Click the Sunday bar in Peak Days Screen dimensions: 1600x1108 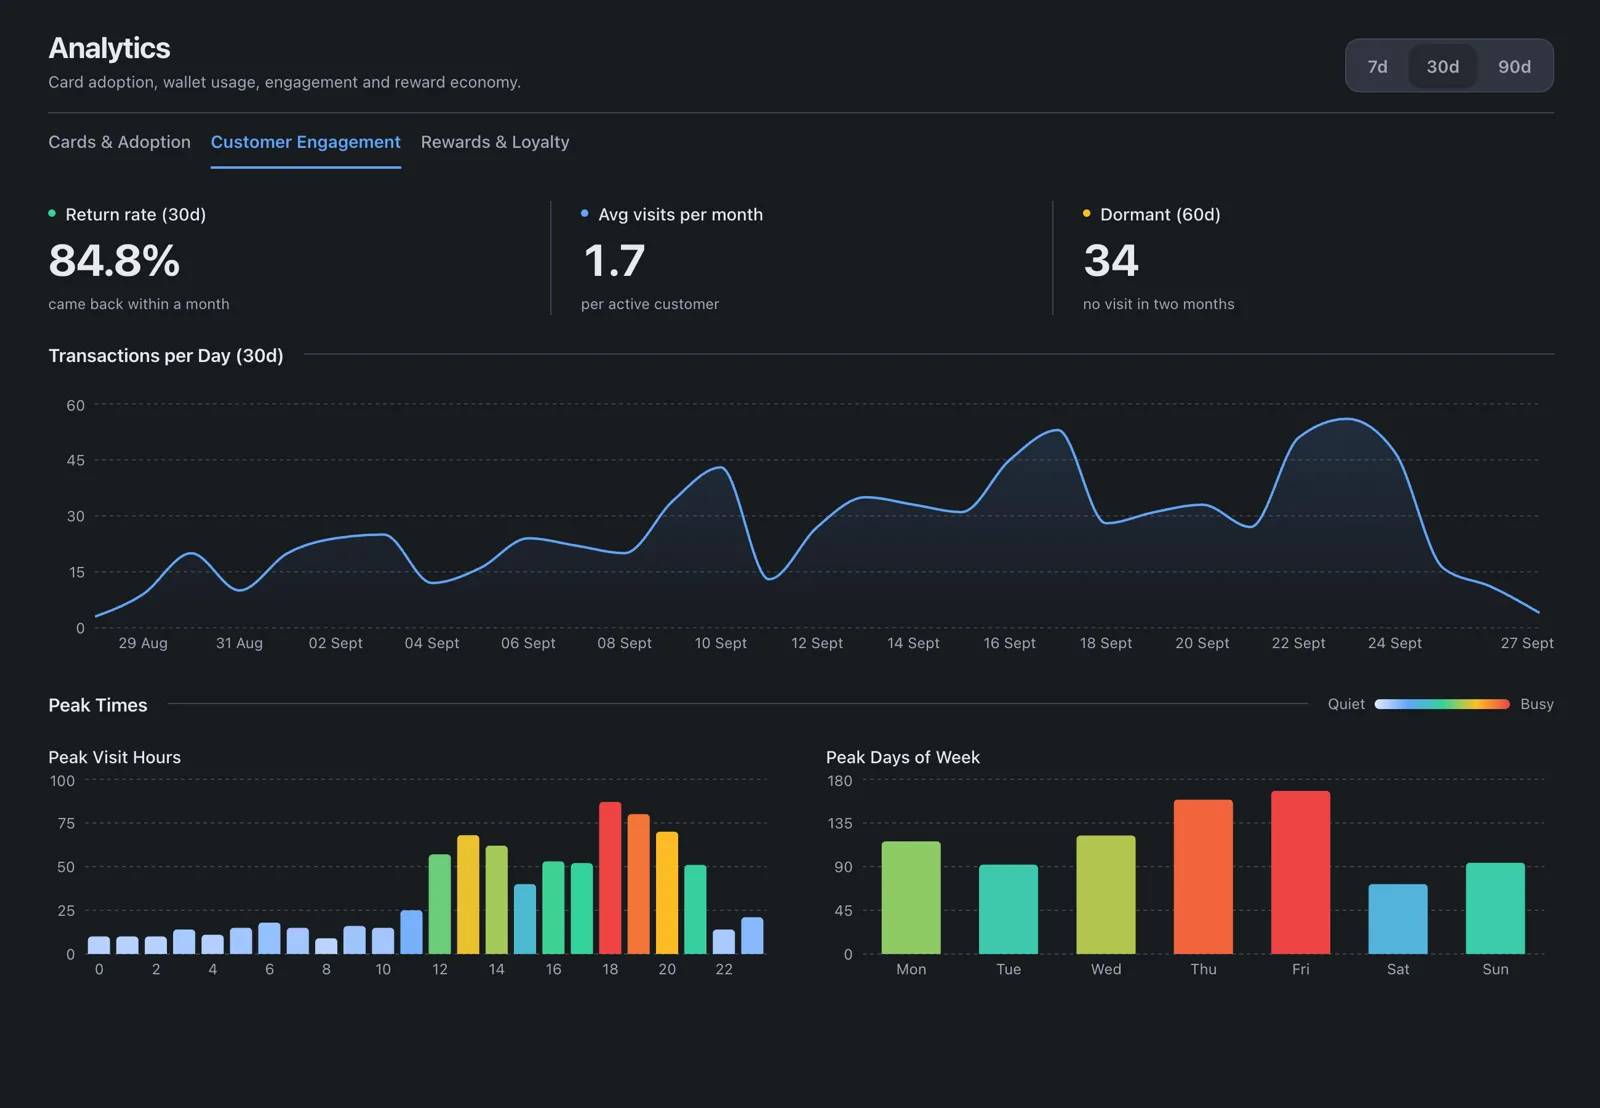point(1495,908)
